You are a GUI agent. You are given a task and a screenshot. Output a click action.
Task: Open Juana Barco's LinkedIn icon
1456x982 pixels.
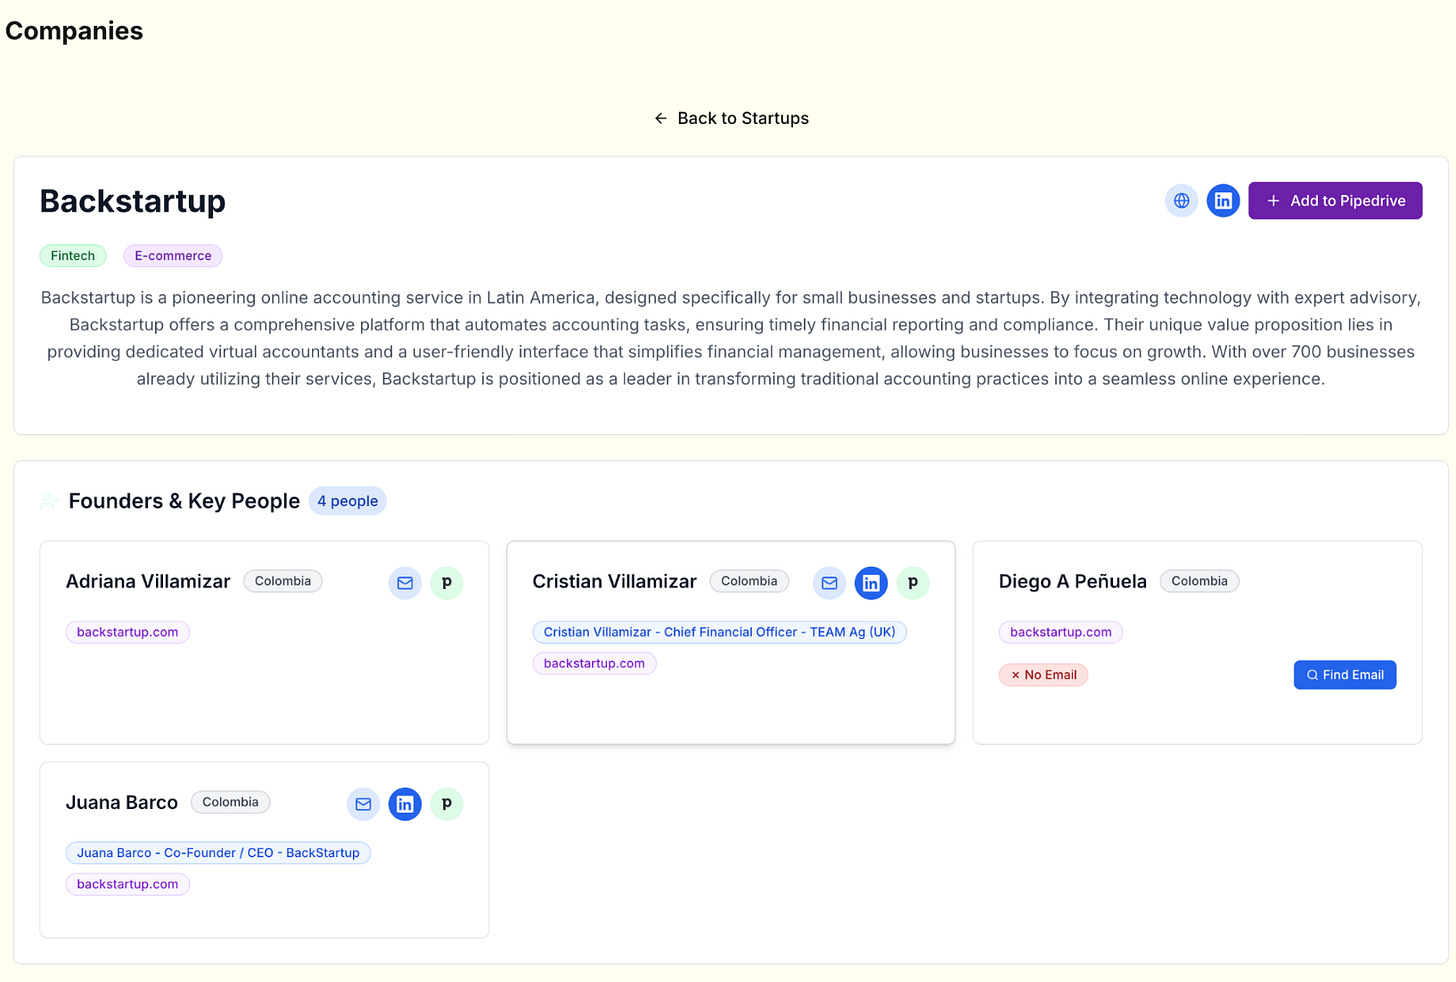(405, 804)
